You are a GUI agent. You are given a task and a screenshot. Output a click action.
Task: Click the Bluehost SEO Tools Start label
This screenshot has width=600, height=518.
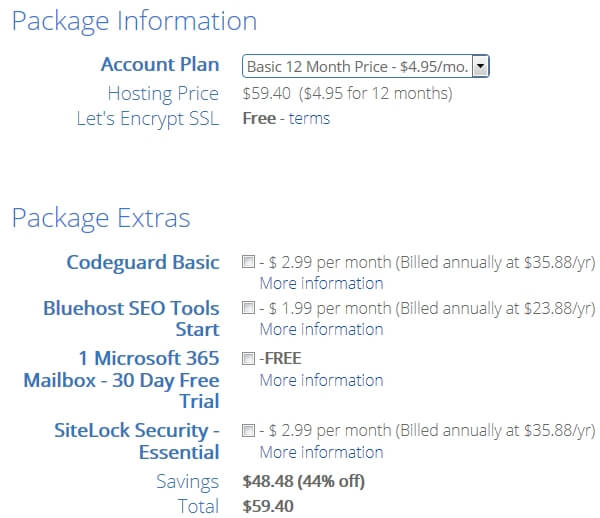pyautogui.click(x=131, y=319)
